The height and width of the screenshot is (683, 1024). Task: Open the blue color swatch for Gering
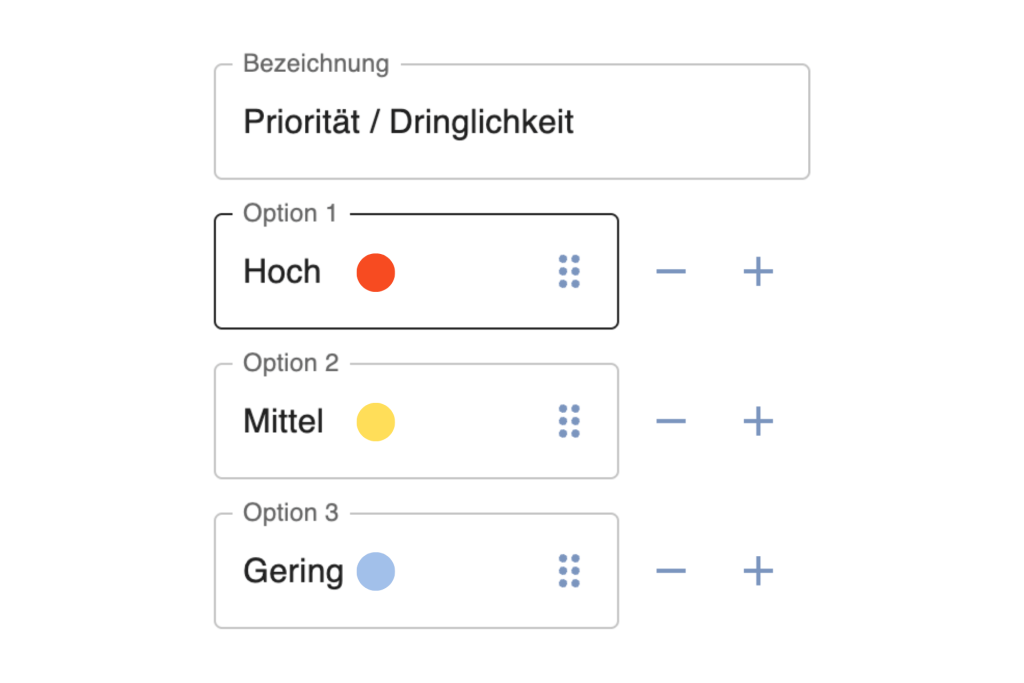pyautogui.click(x=375, y=571)
